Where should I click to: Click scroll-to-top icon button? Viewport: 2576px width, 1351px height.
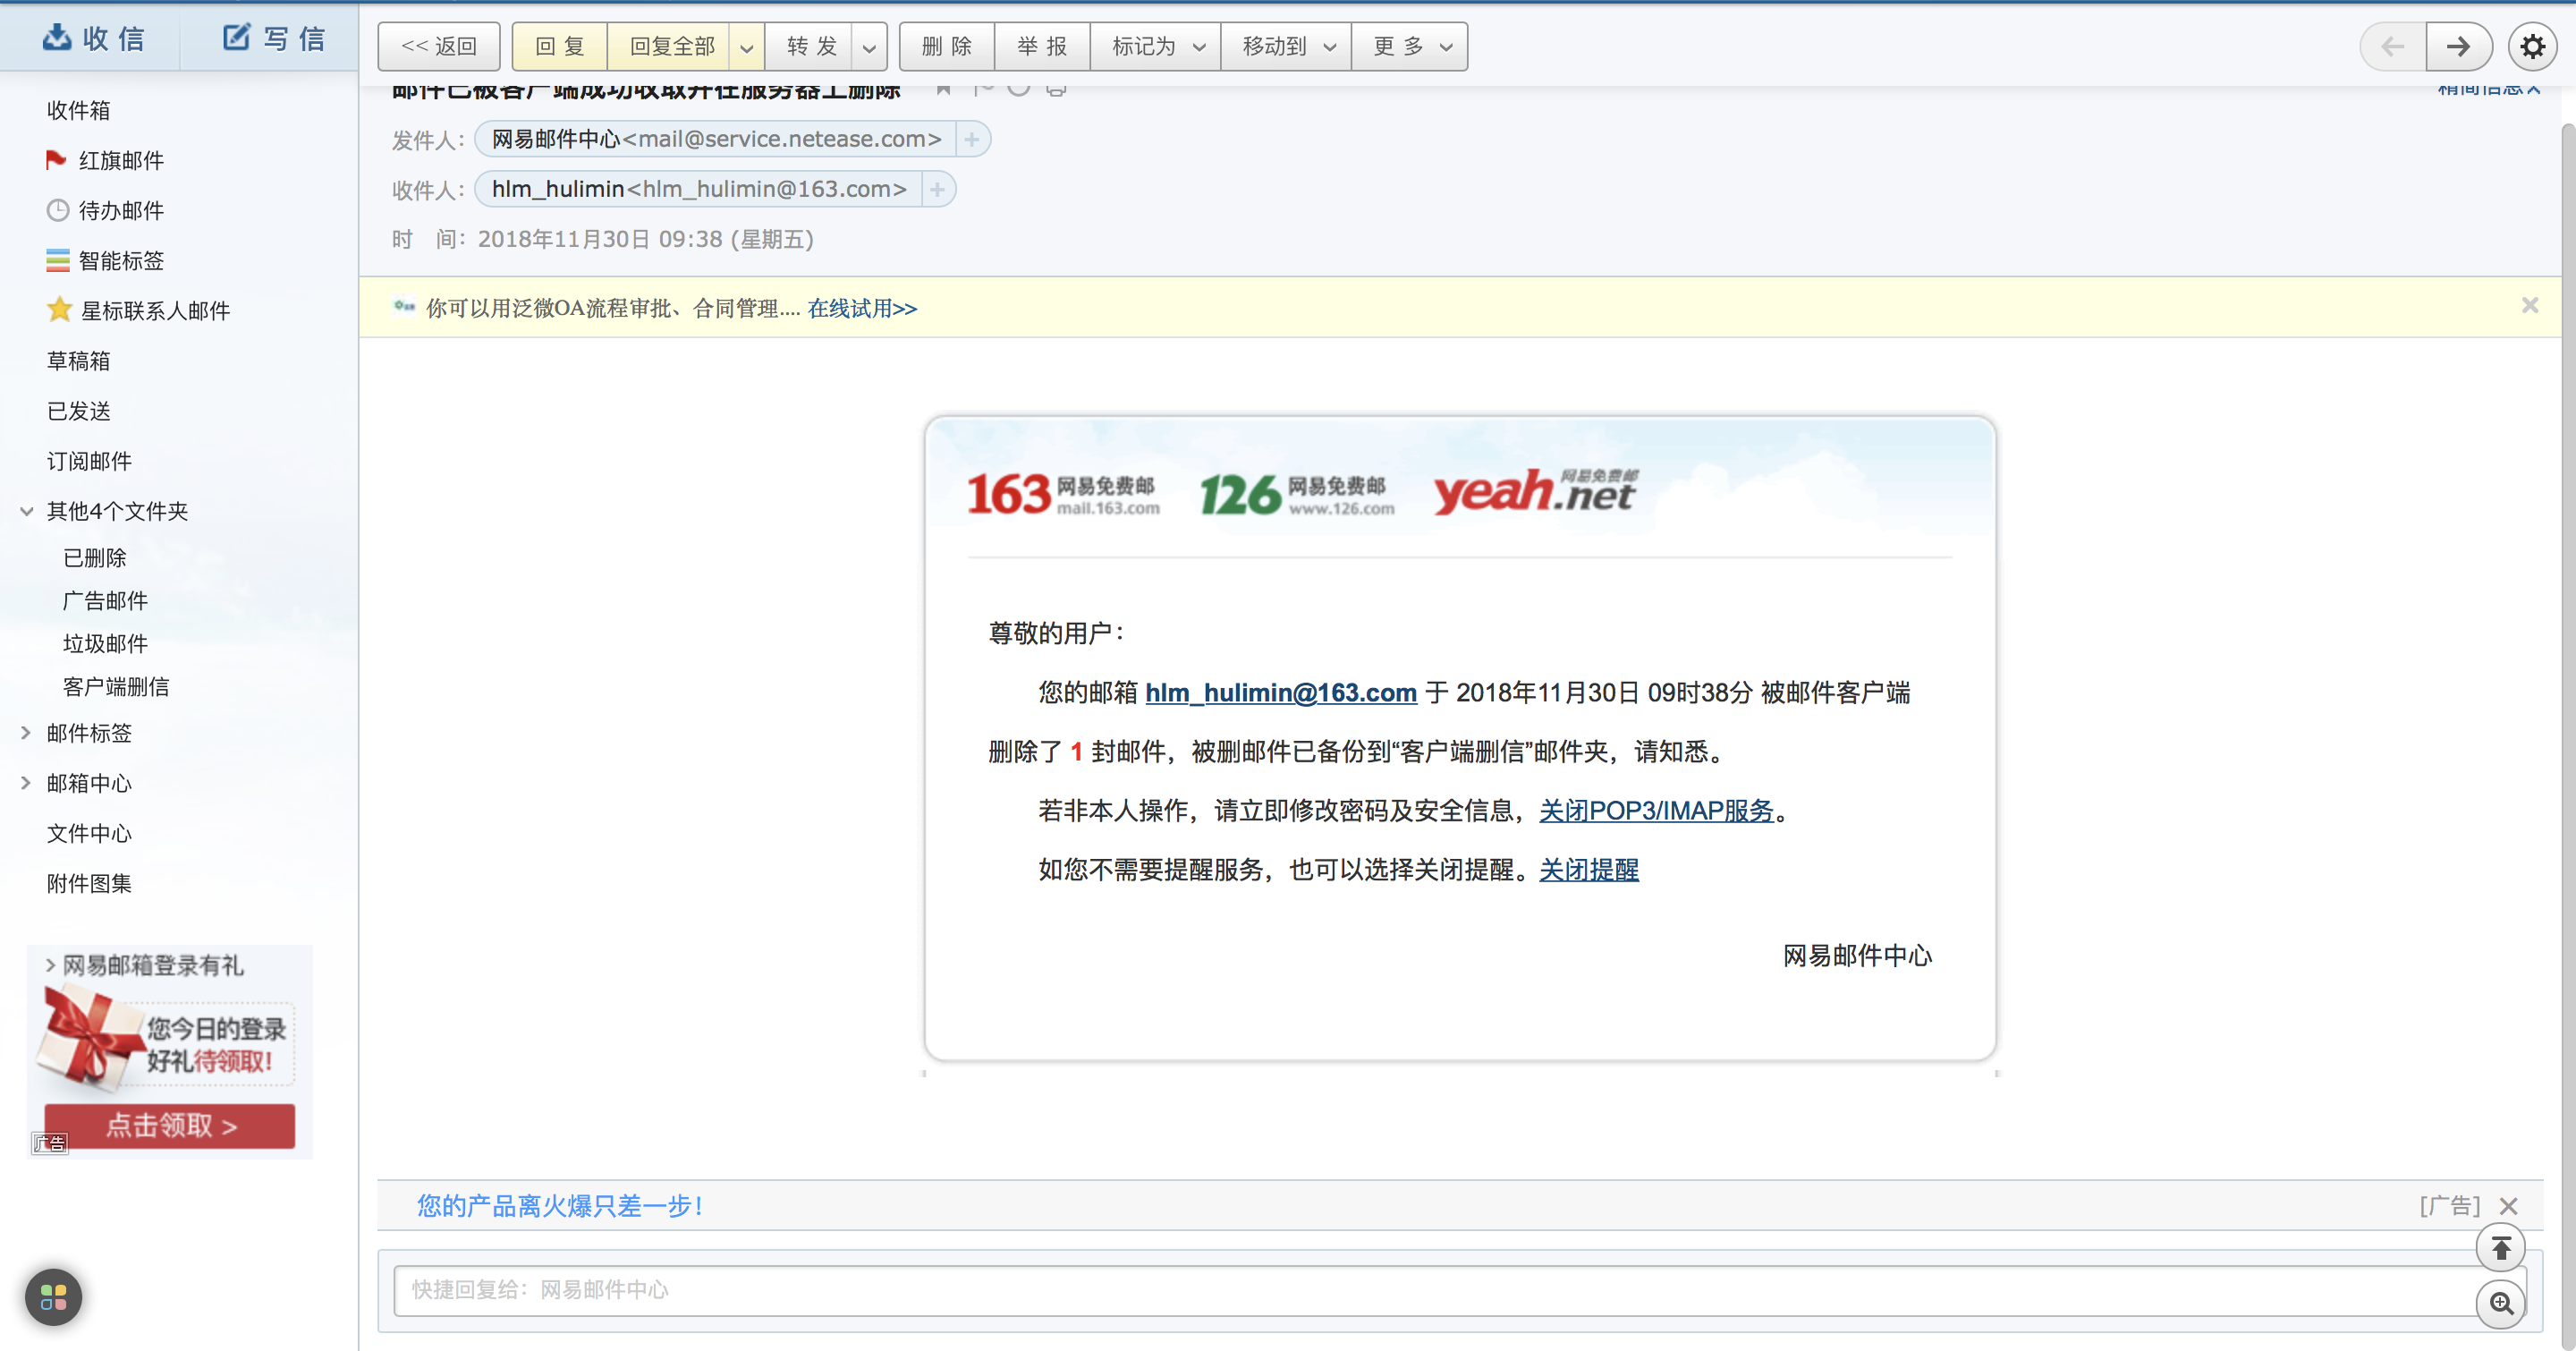point(2500,1247)
